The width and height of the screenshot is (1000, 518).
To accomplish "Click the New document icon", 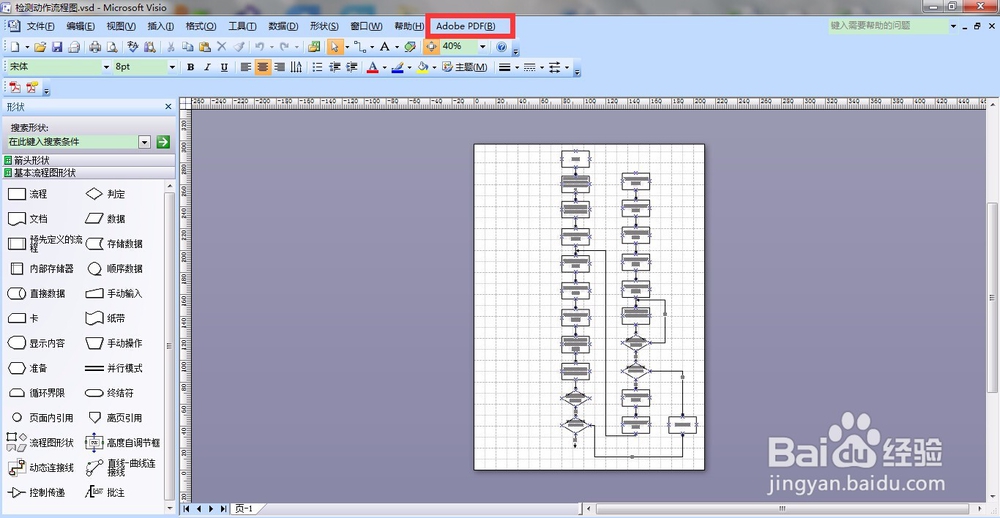I will [x=15, y=47].
